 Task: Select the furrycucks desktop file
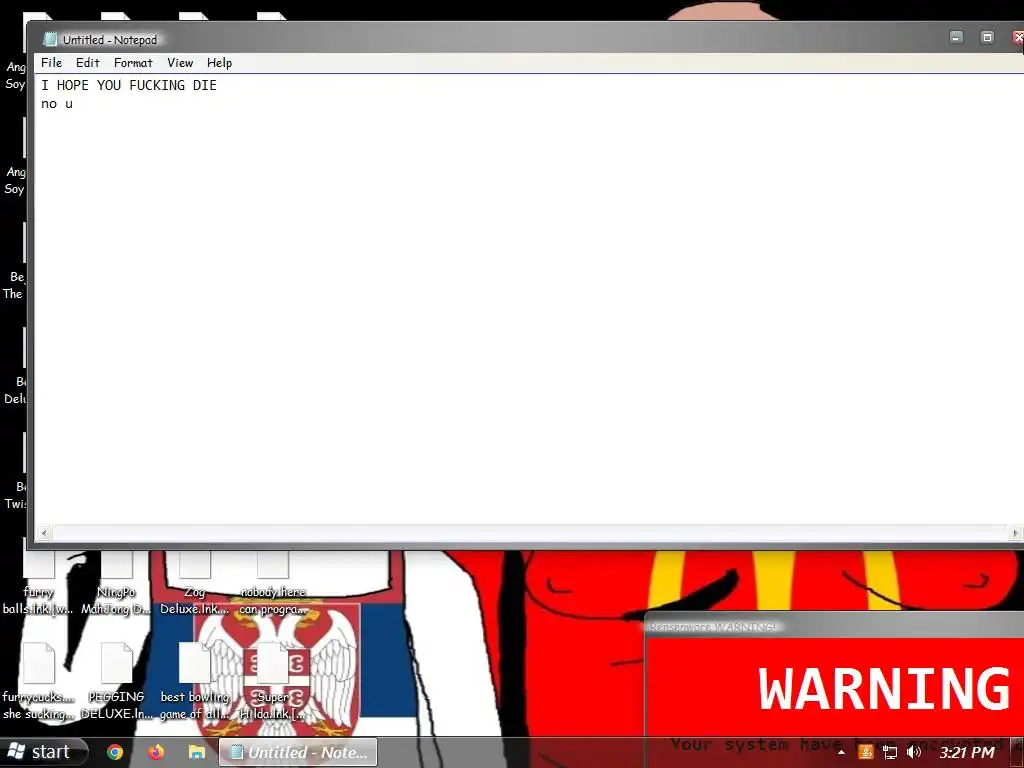pos(38,680)
